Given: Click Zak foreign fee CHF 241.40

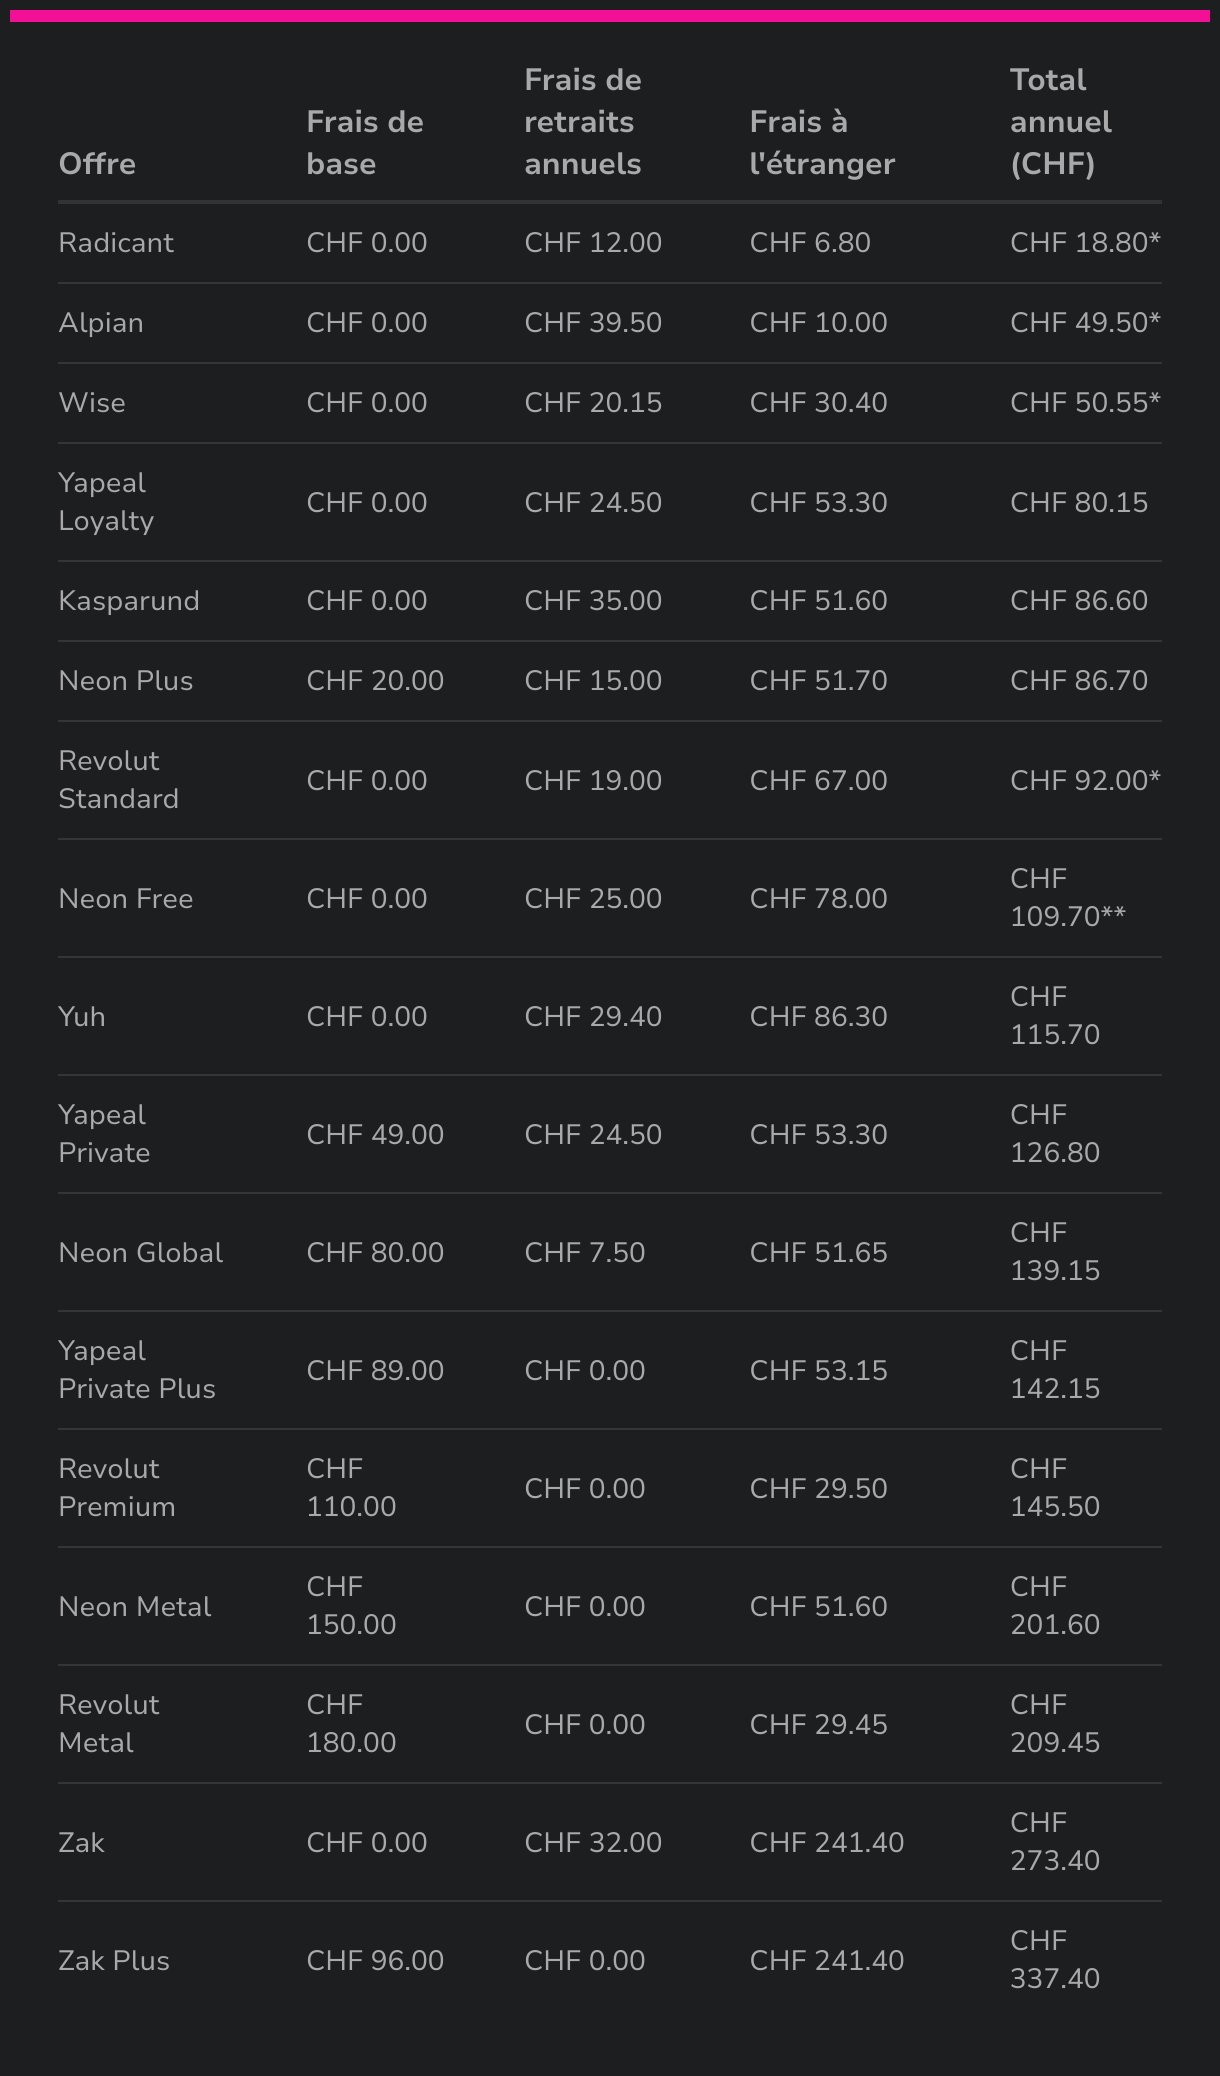Looking at the screenshot, I should 826,1843.
